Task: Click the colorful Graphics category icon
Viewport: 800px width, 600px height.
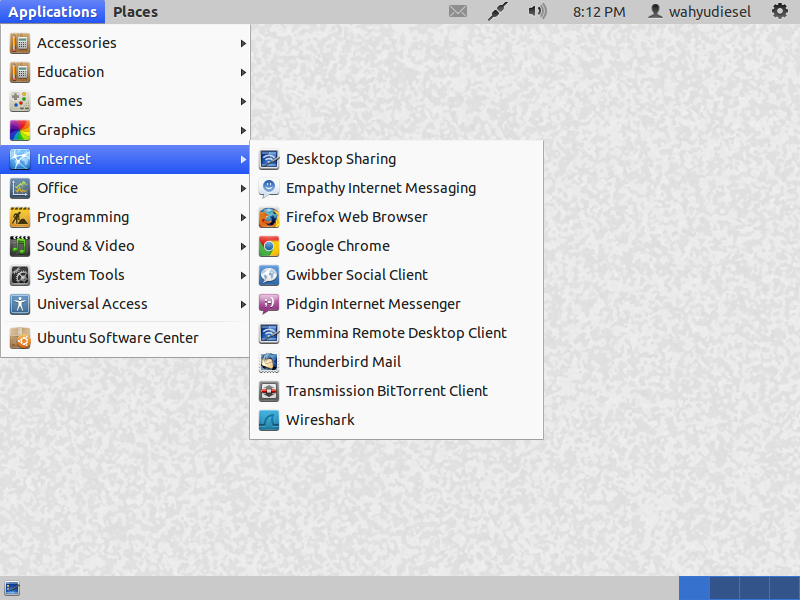Action: coord(20,130)
